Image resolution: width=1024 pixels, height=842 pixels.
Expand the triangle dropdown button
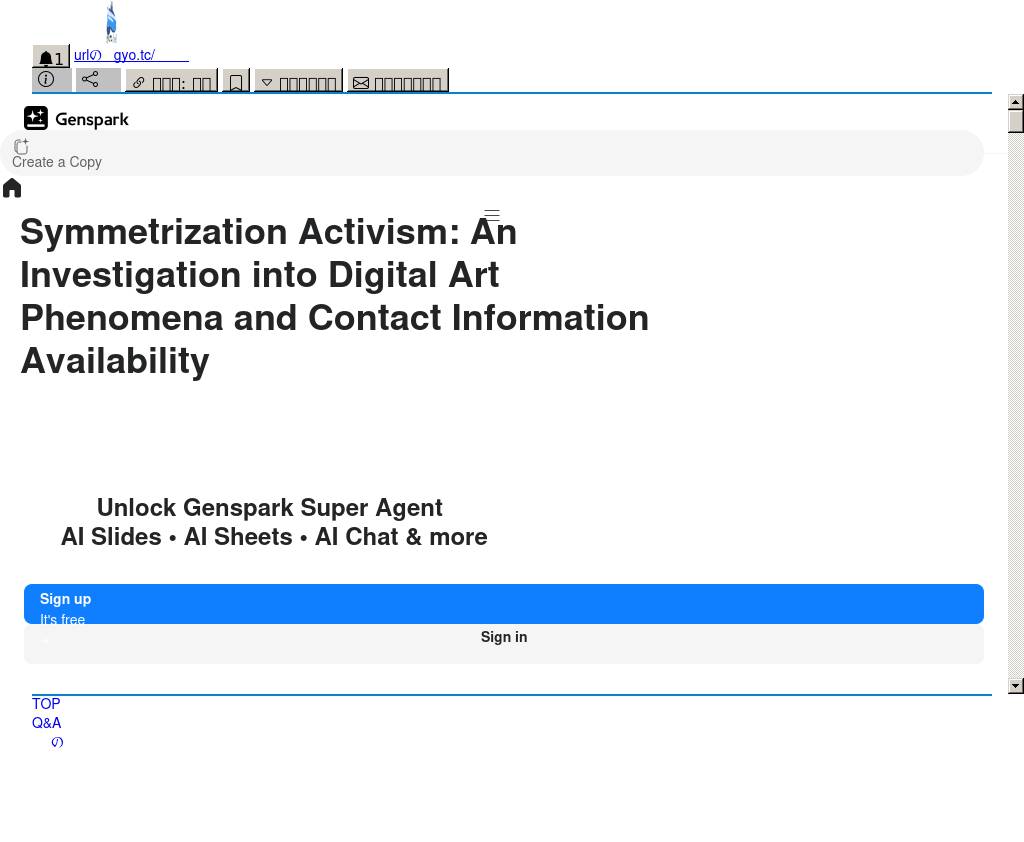coord(298,83)
